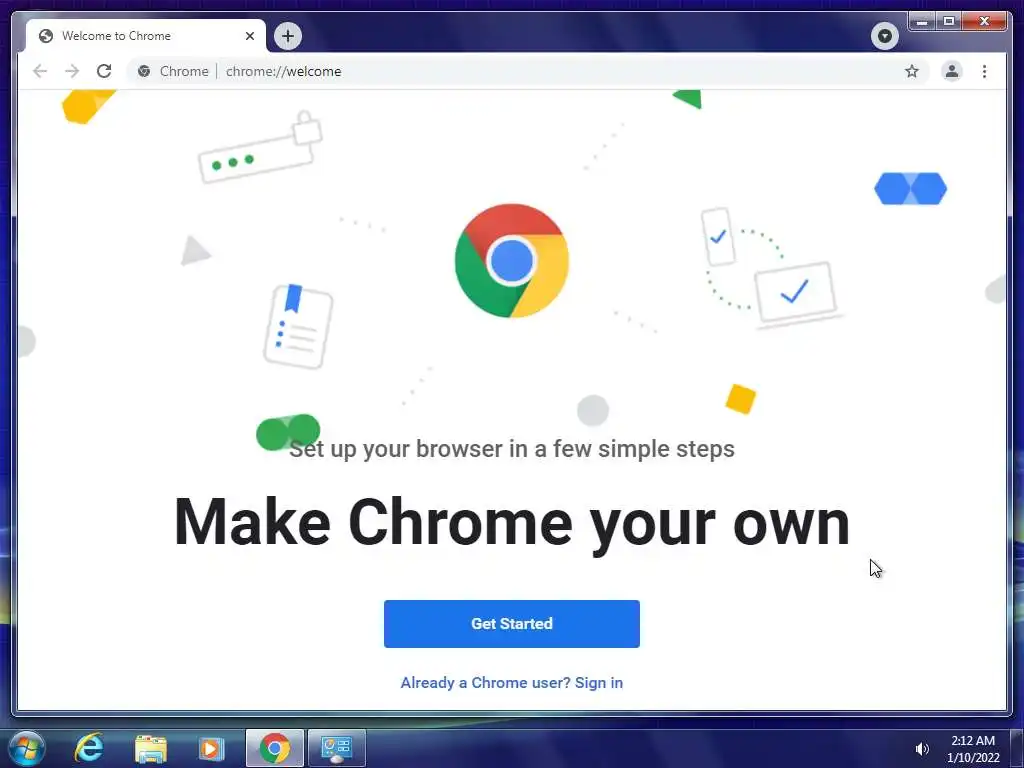The image size is (1024, 768).
Task: Open the Chrome three-dot menu
Action: (984, 71)
